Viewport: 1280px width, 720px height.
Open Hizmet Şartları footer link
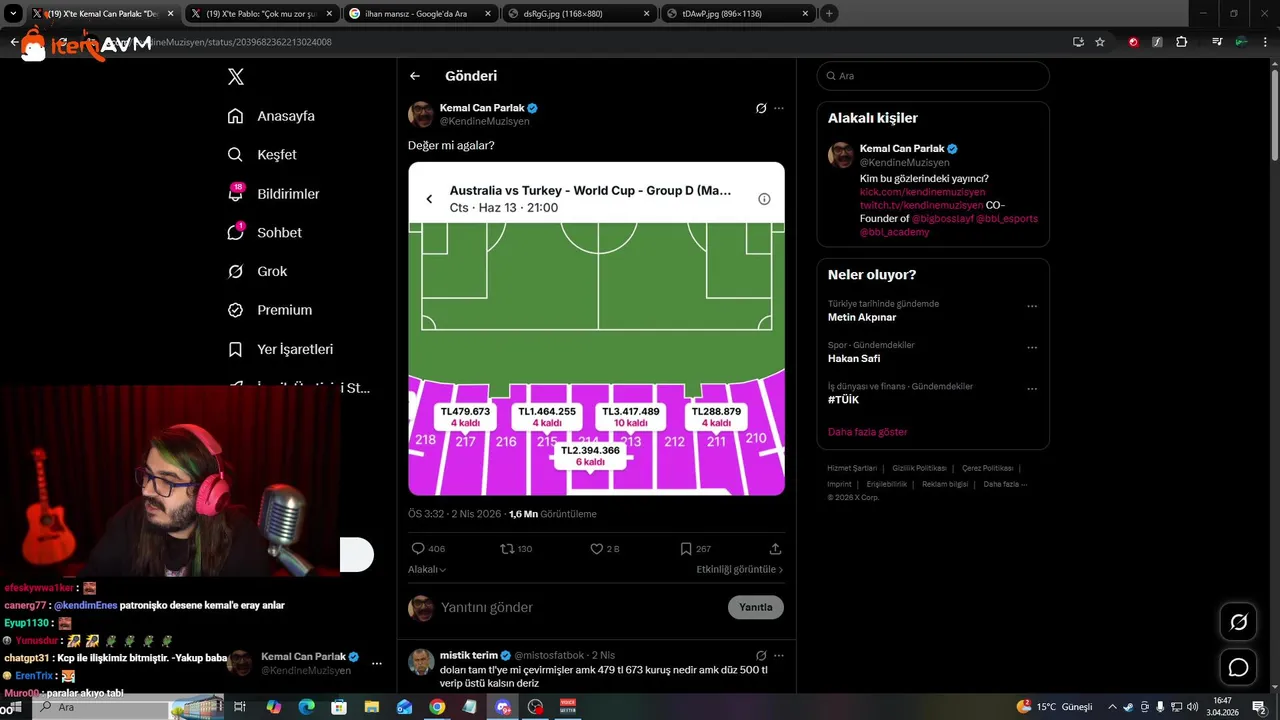(x=852, y=468)
